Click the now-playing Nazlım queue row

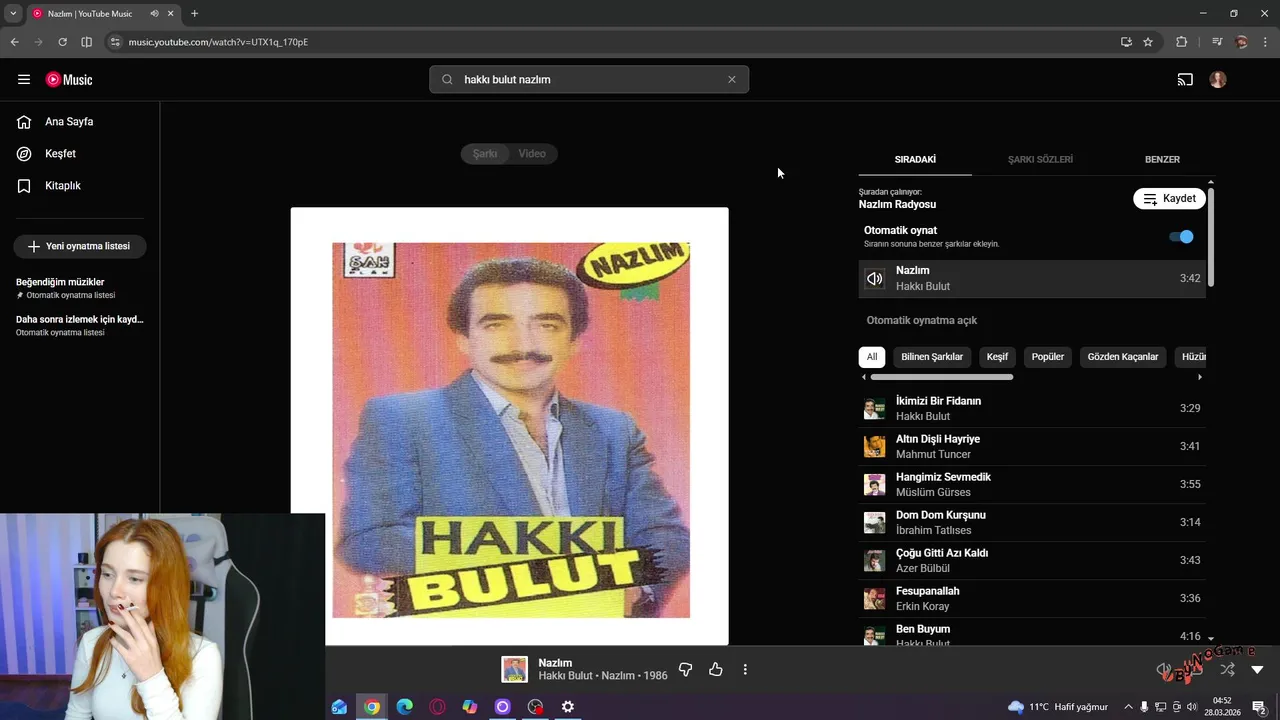click(x=1032, y=279)
